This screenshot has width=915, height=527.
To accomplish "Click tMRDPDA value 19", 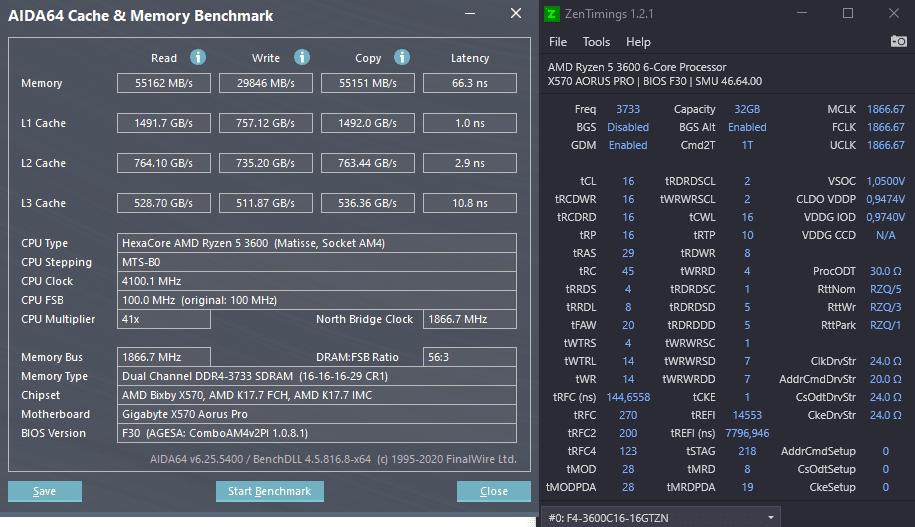I will pos(747,487).
